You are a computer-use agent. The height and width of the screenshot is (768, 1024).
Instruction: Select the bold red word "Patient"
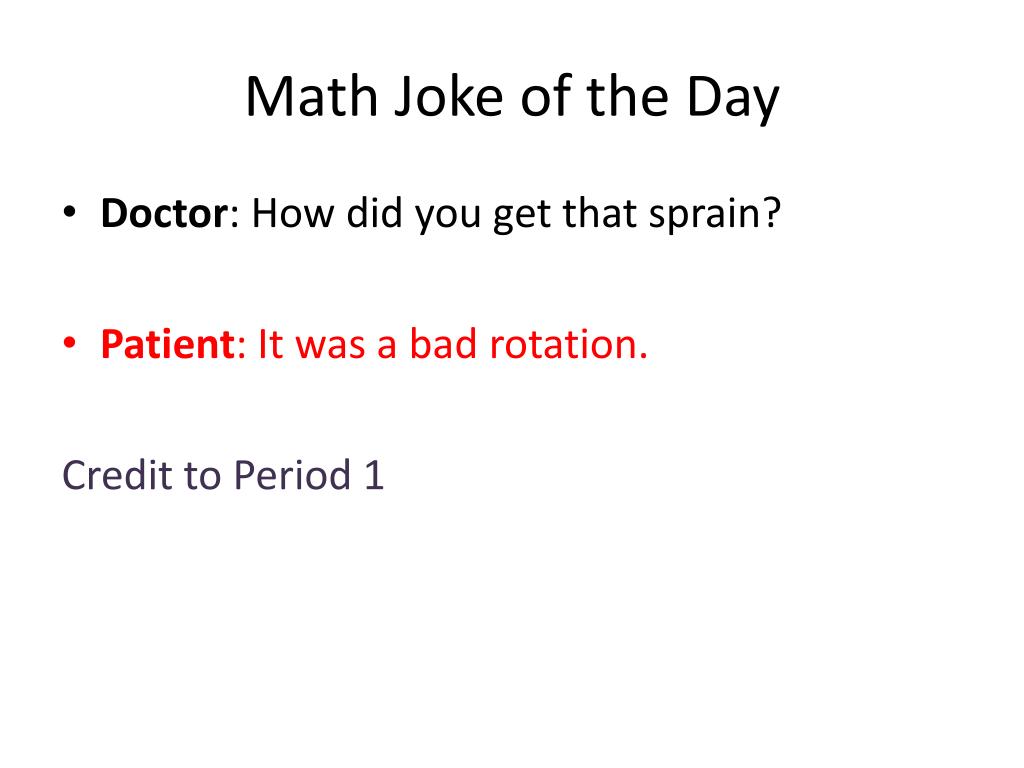[x=168, y=344]
